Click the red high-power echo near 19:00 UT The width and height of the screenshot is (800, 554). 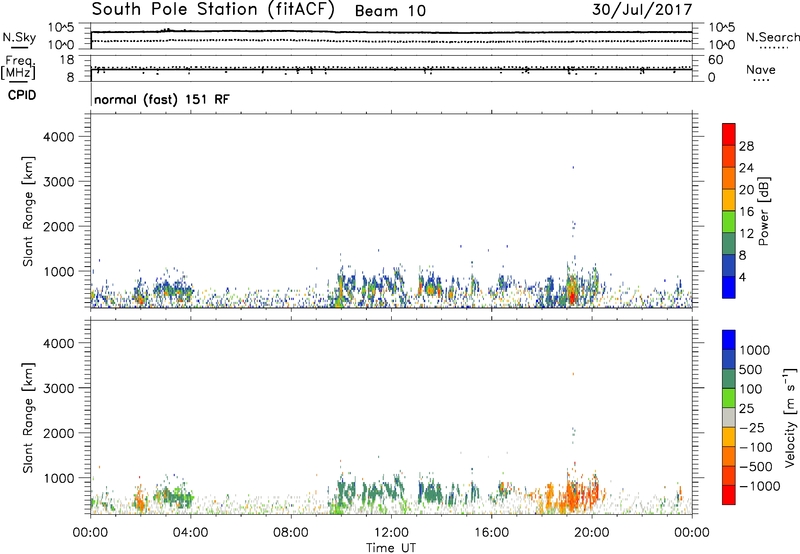click(x=572, y=297)
